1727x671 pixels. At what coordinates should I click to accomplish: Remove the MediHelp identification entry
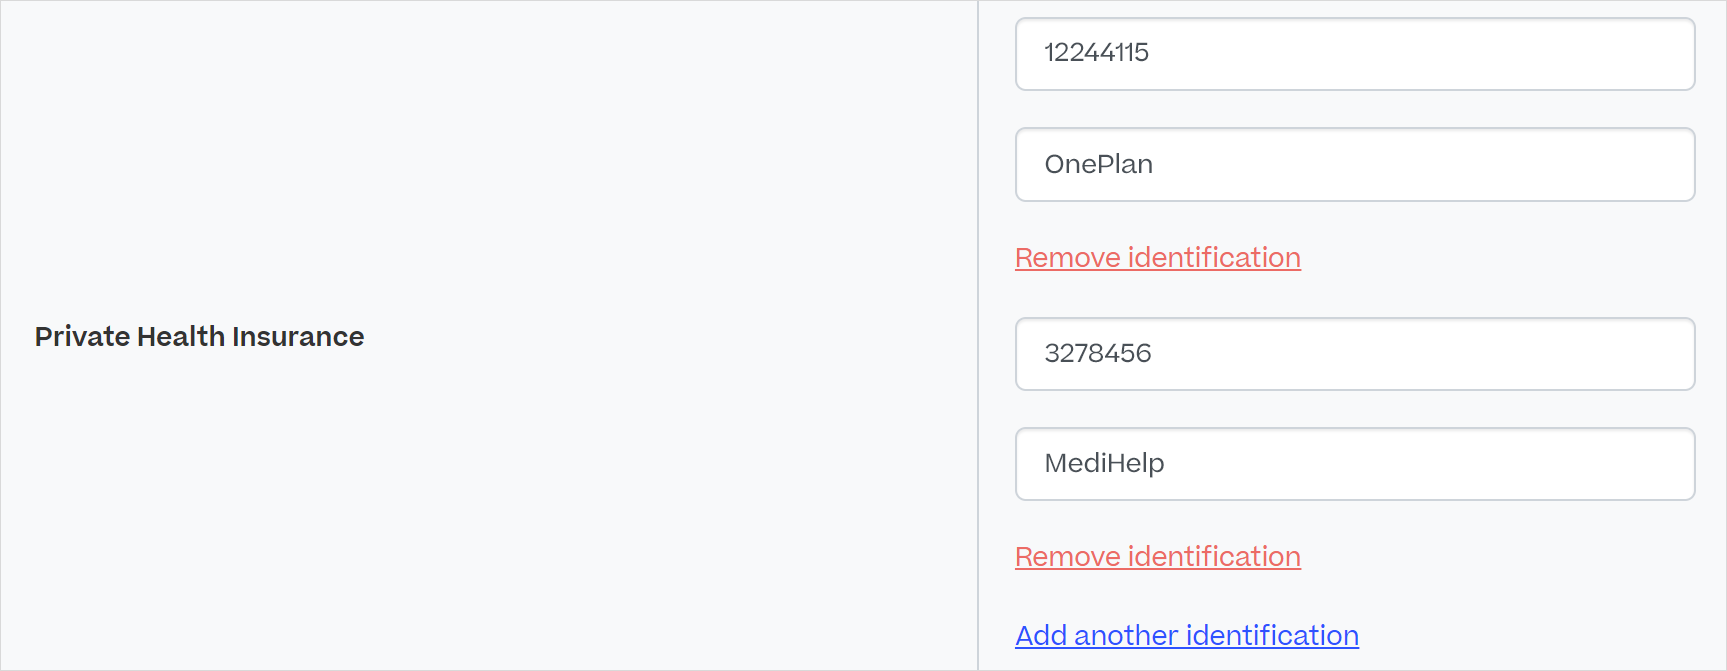click(1158, 557)
